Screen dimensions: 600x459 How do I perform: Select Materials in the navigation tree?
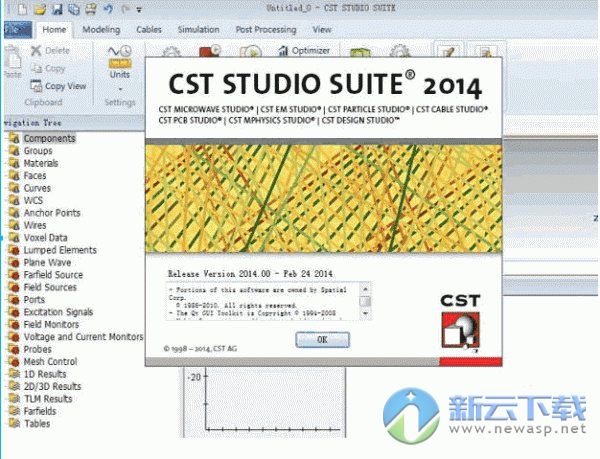41,163
